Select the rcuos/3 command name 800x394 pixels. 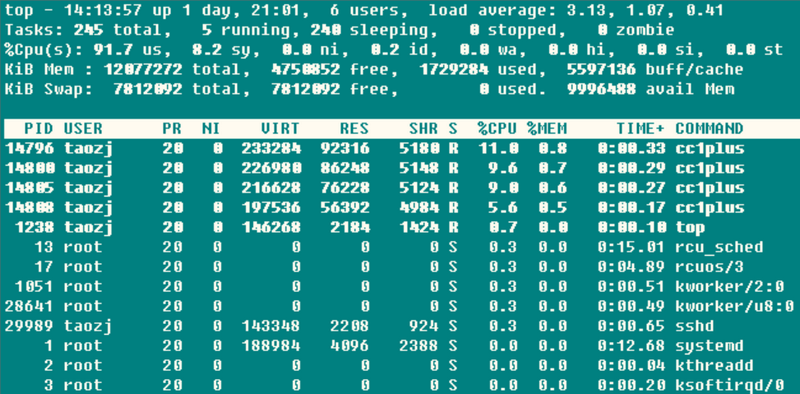[x=709, y=267]
